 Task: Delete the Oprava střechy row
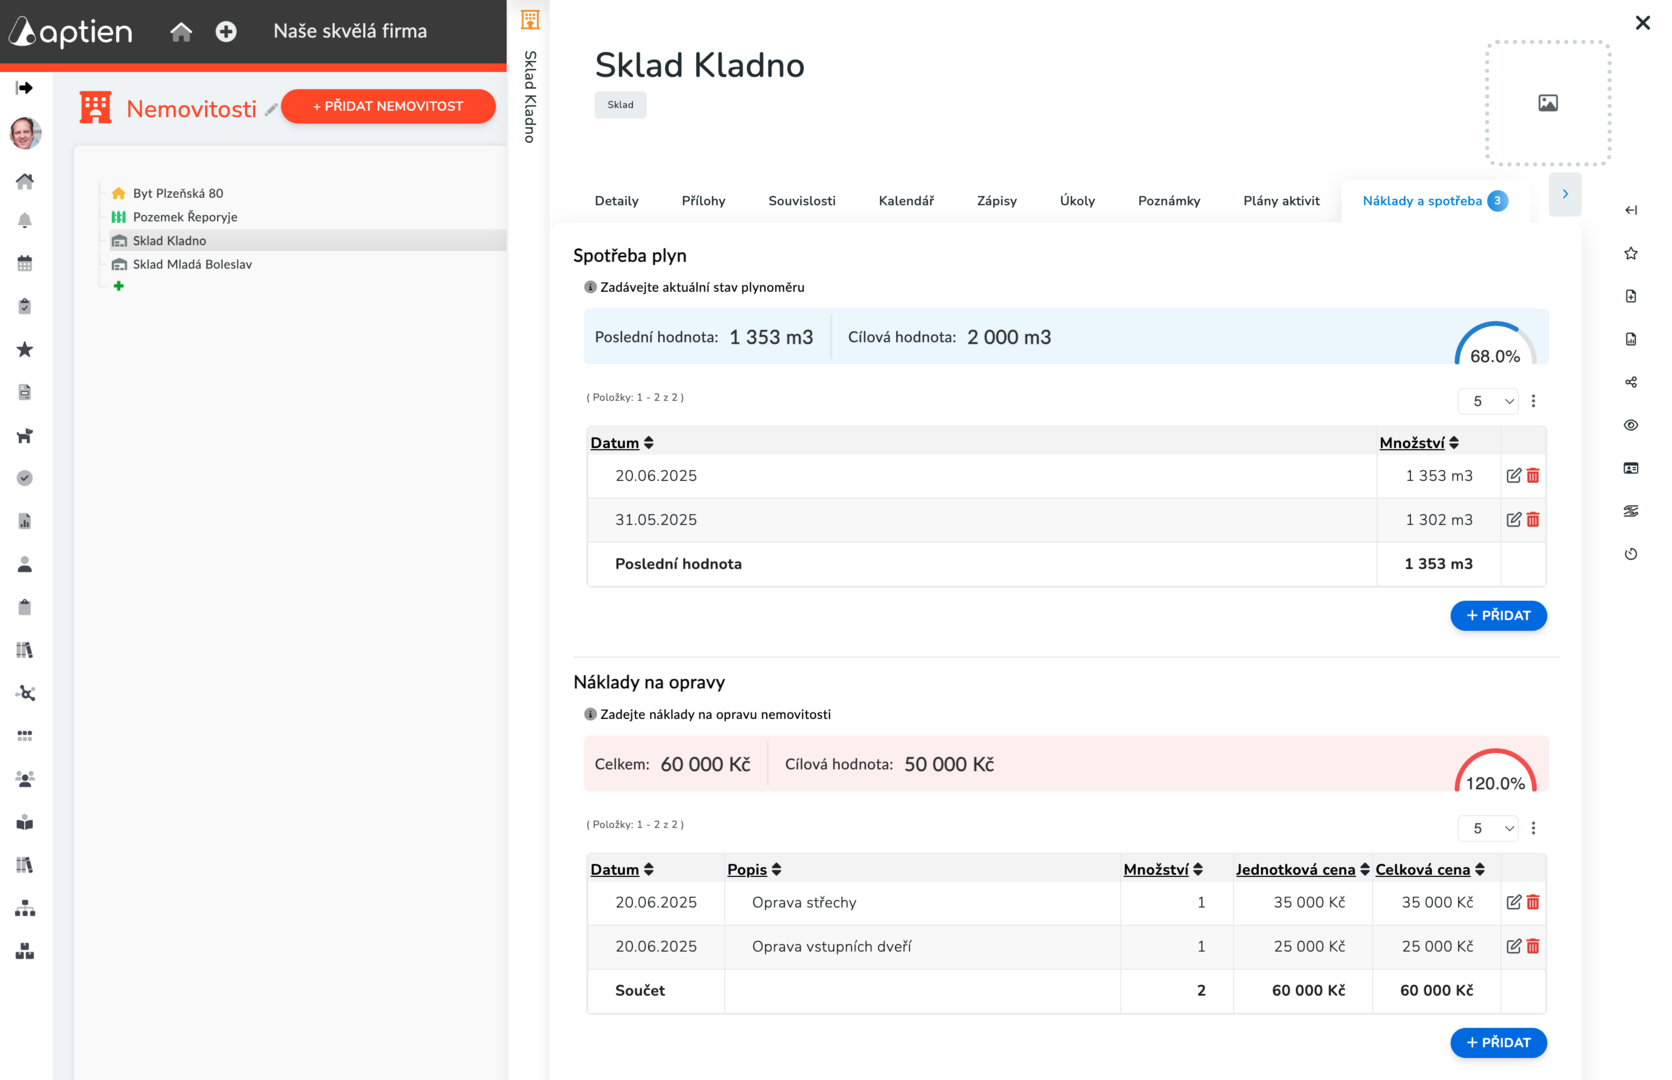(1533, 902)
